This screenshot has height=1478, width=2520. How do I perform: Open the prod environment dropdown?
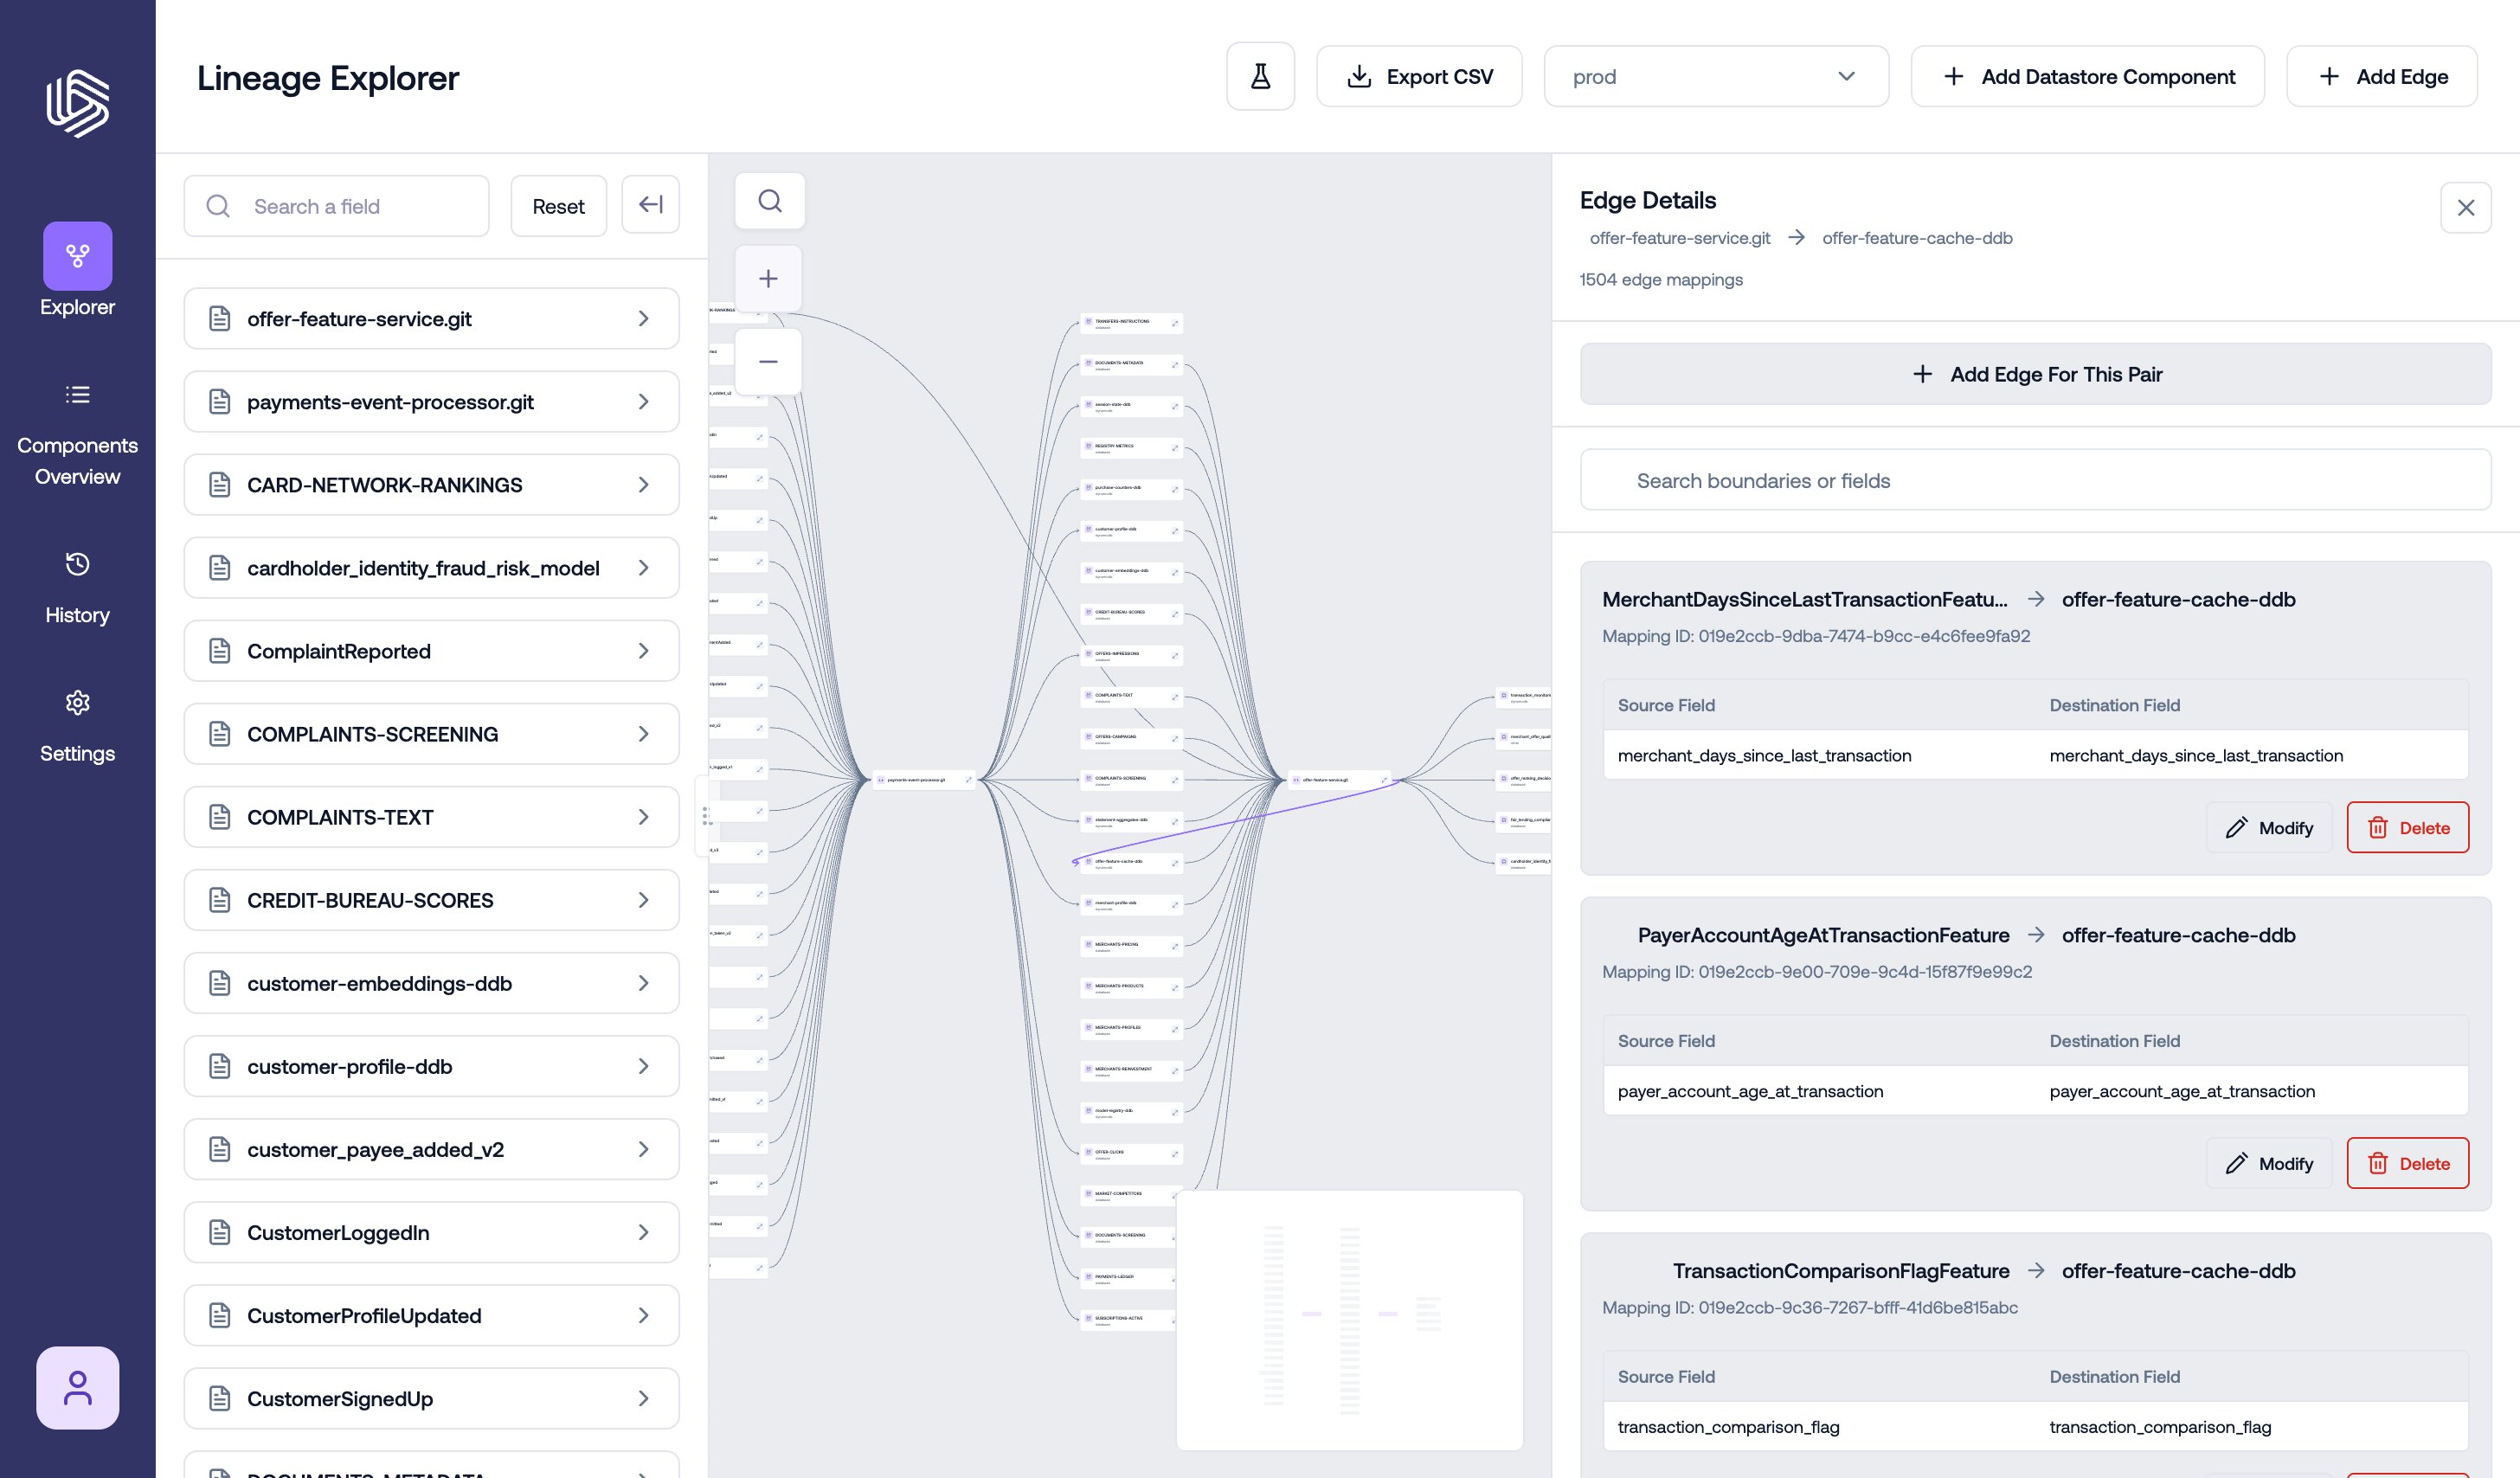1715,76
